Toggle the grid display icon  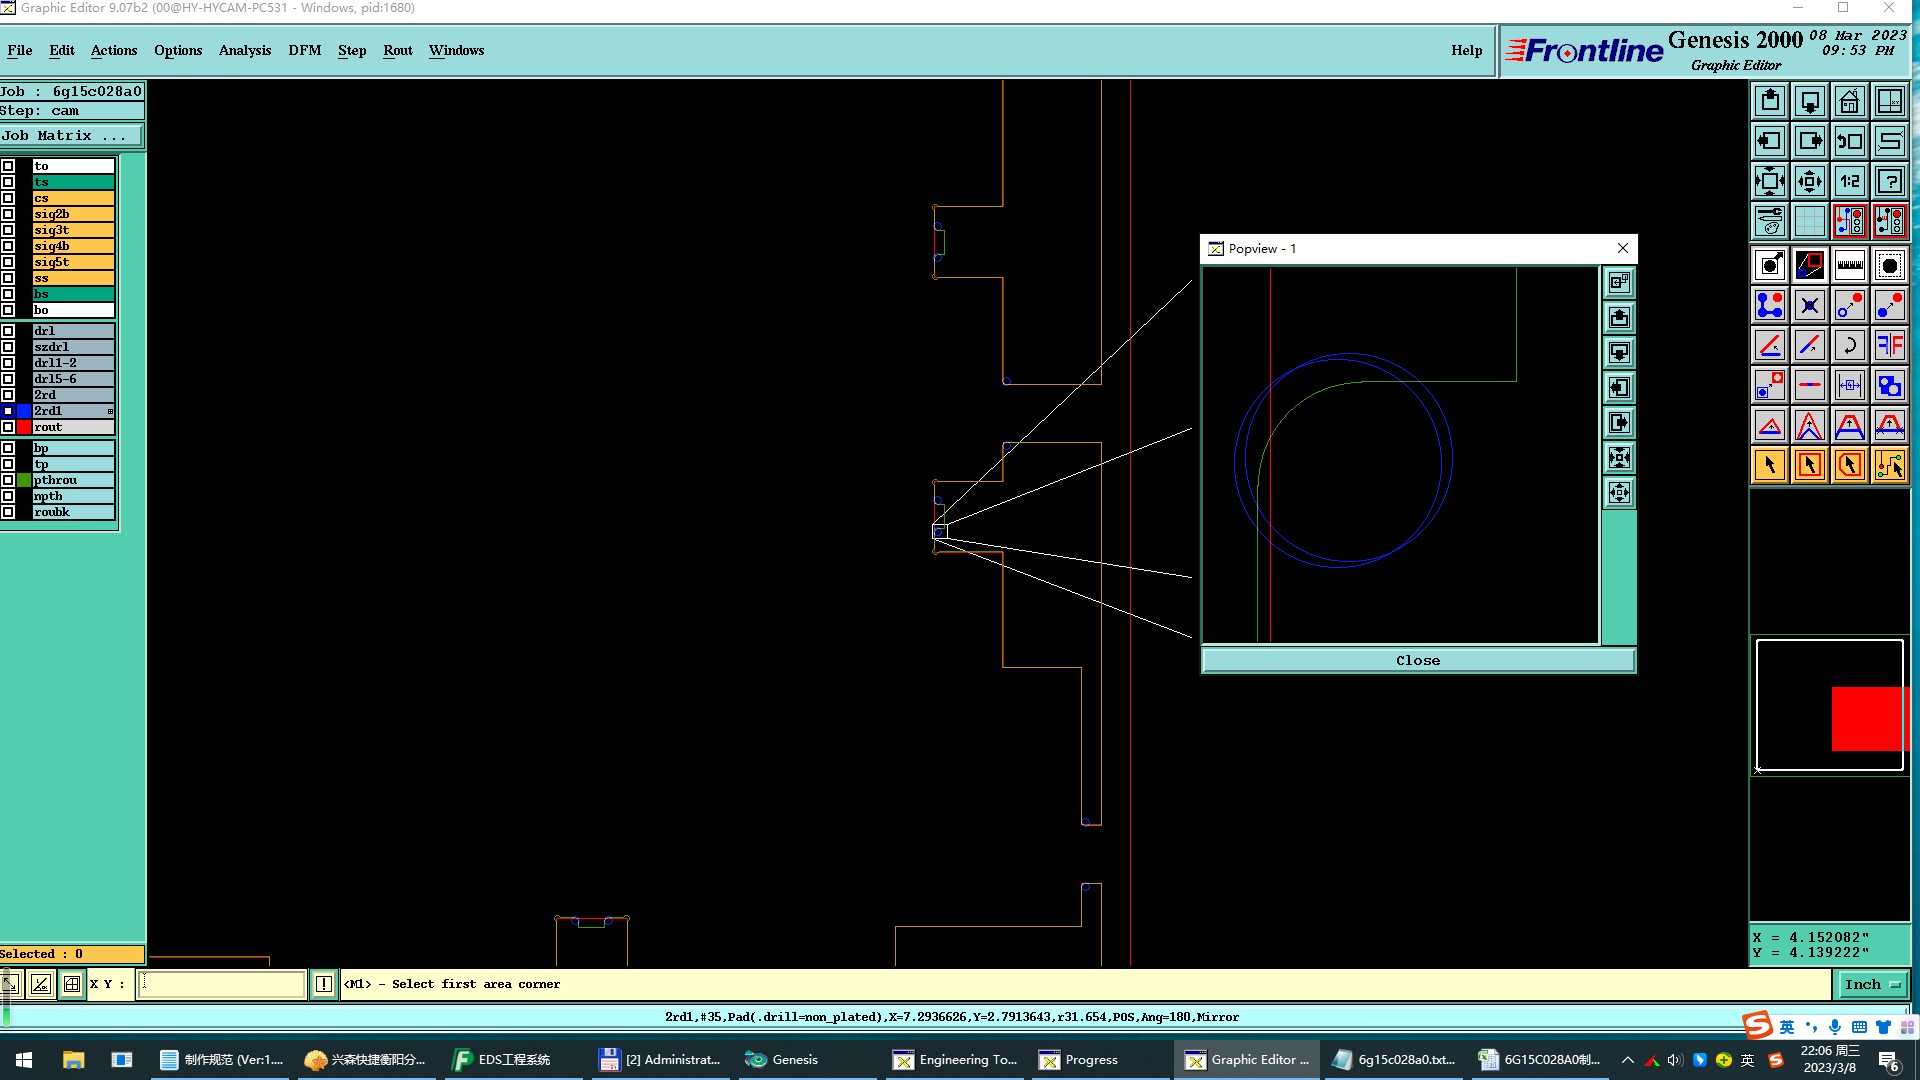pos(1809,221)
